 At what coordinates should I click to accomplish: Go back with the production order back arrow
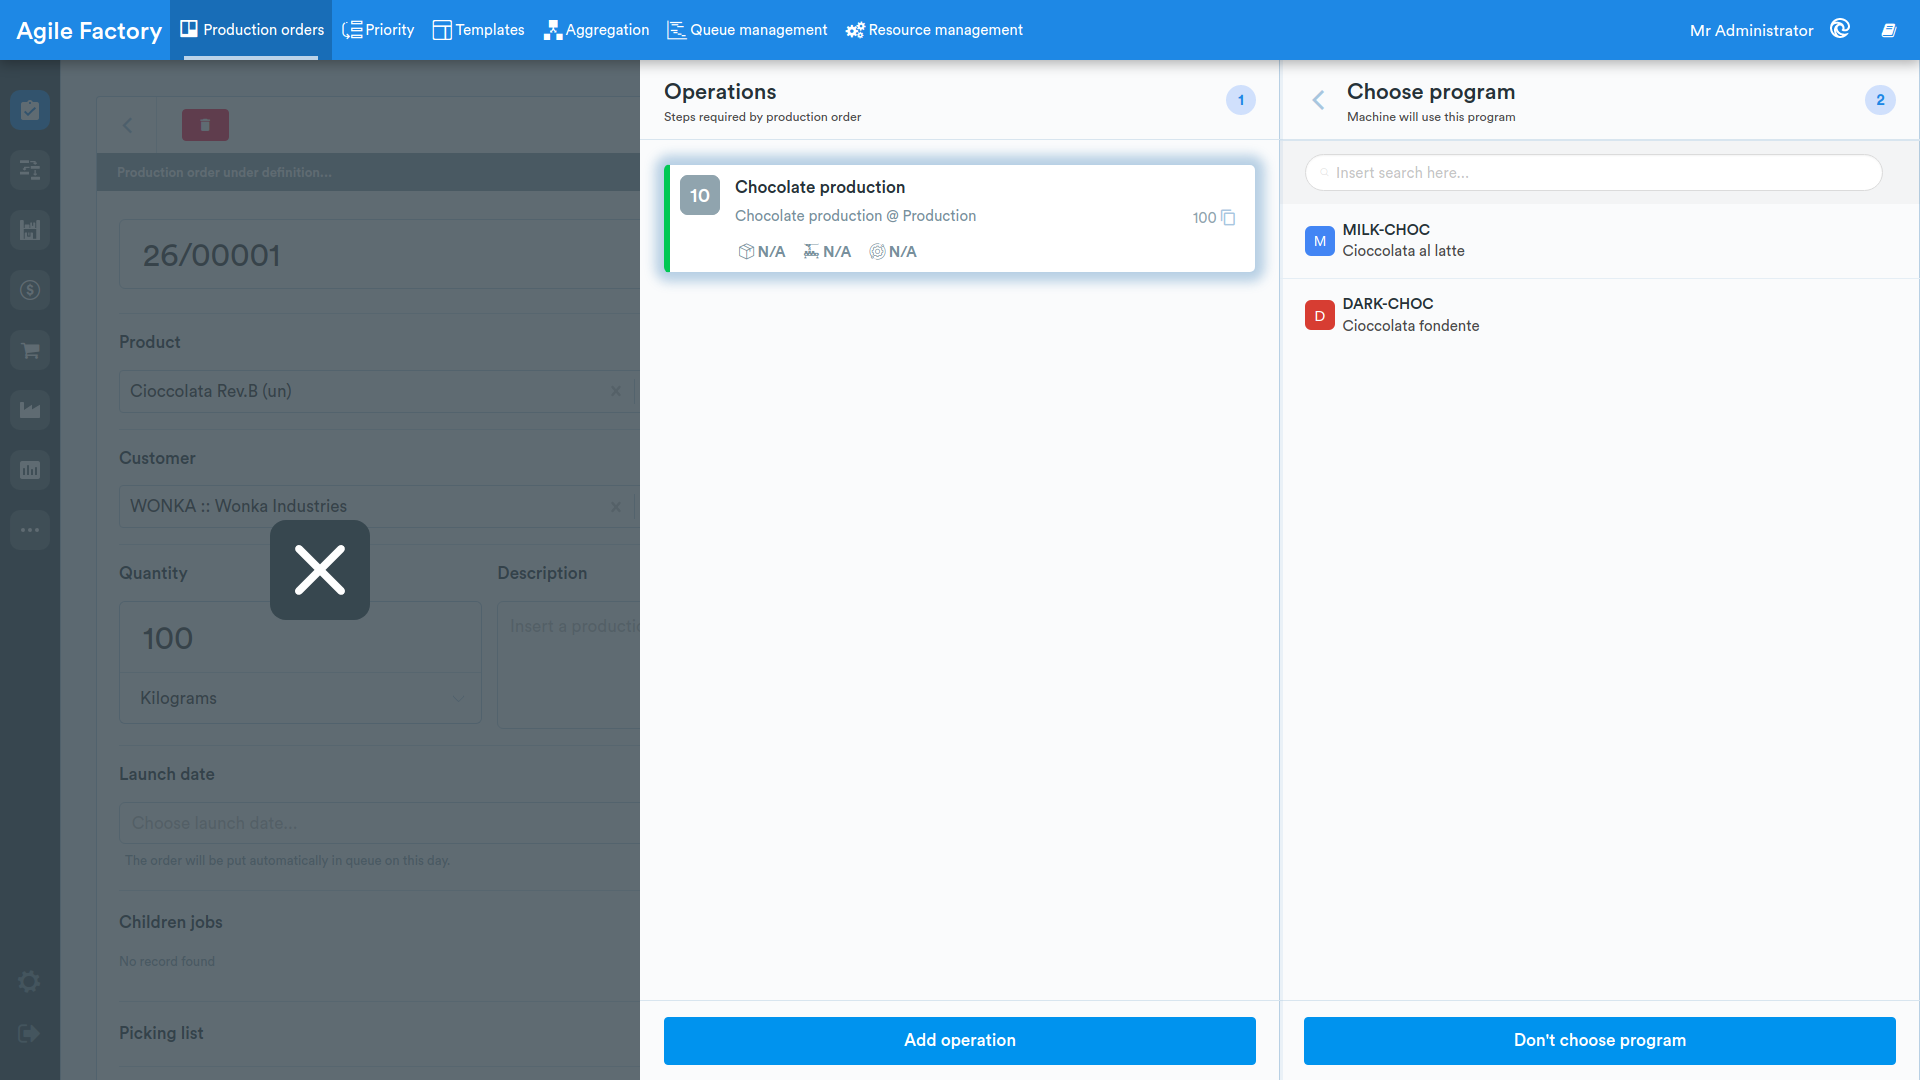127,125
